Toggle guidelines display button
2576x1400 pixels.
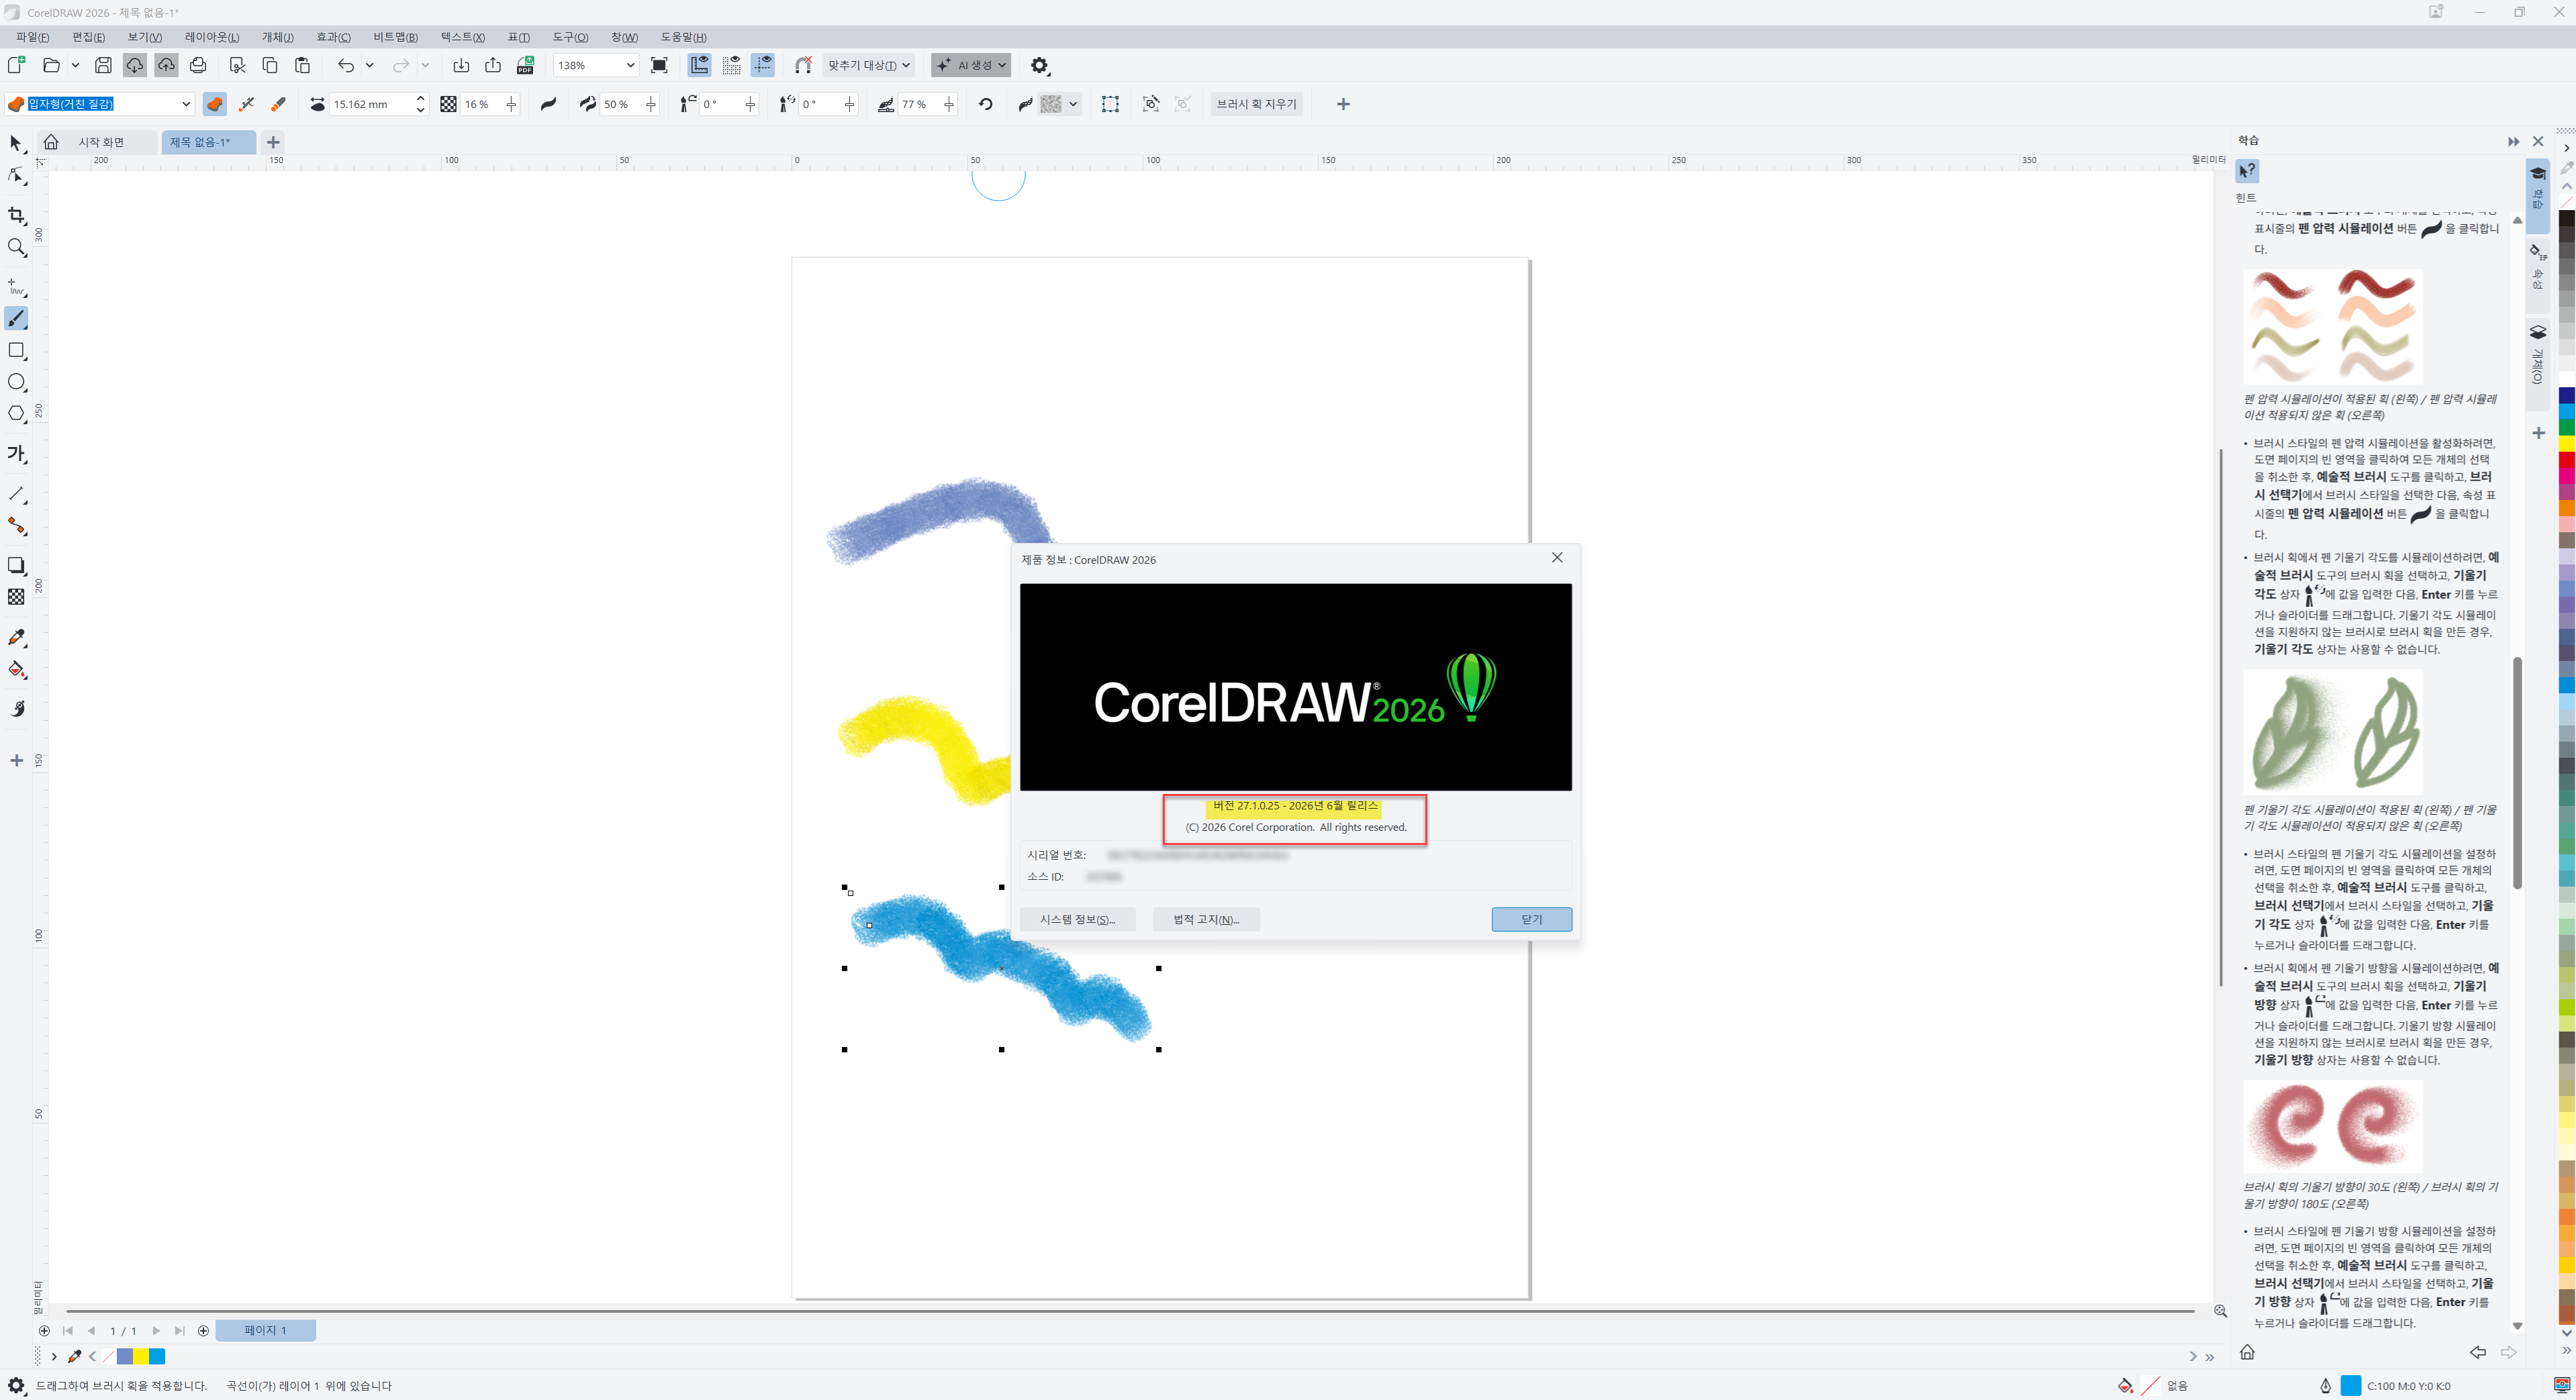[x=764, y=65]
